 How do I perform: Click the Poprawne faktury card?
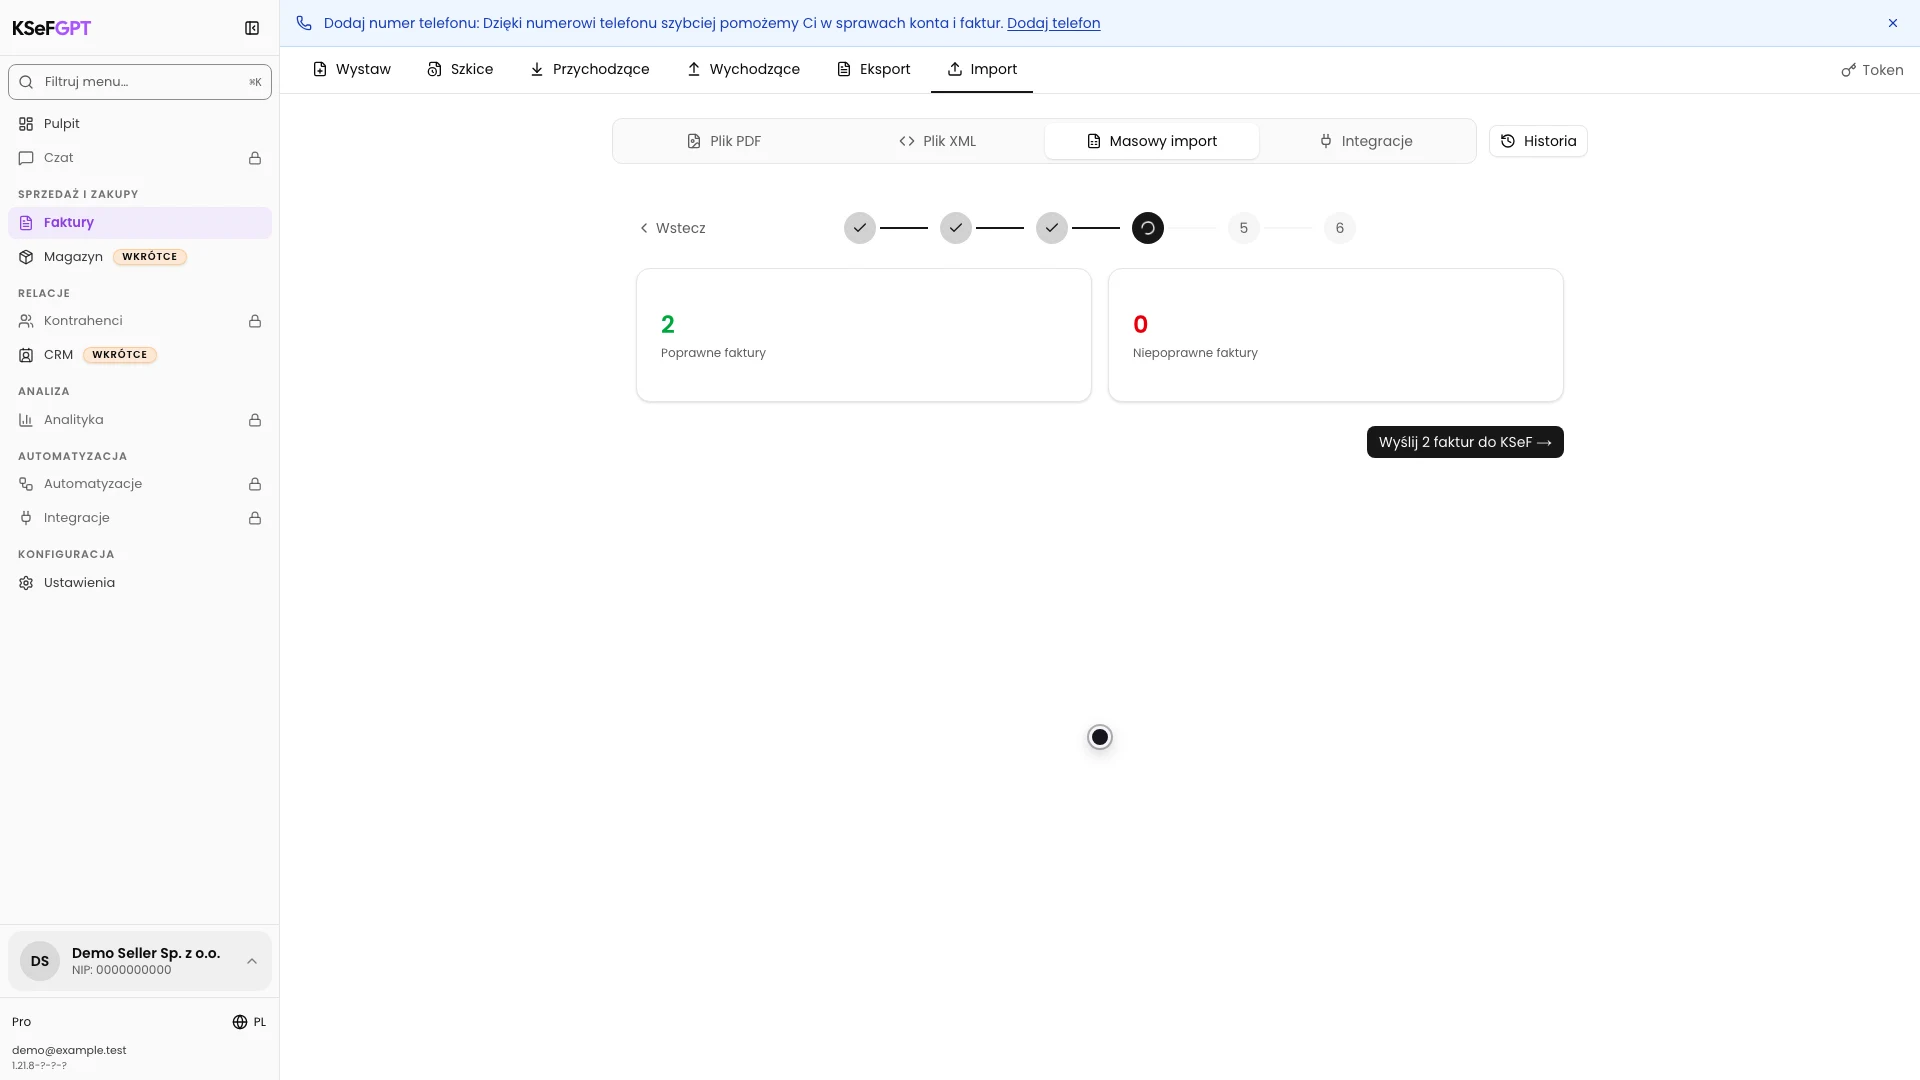864,335
